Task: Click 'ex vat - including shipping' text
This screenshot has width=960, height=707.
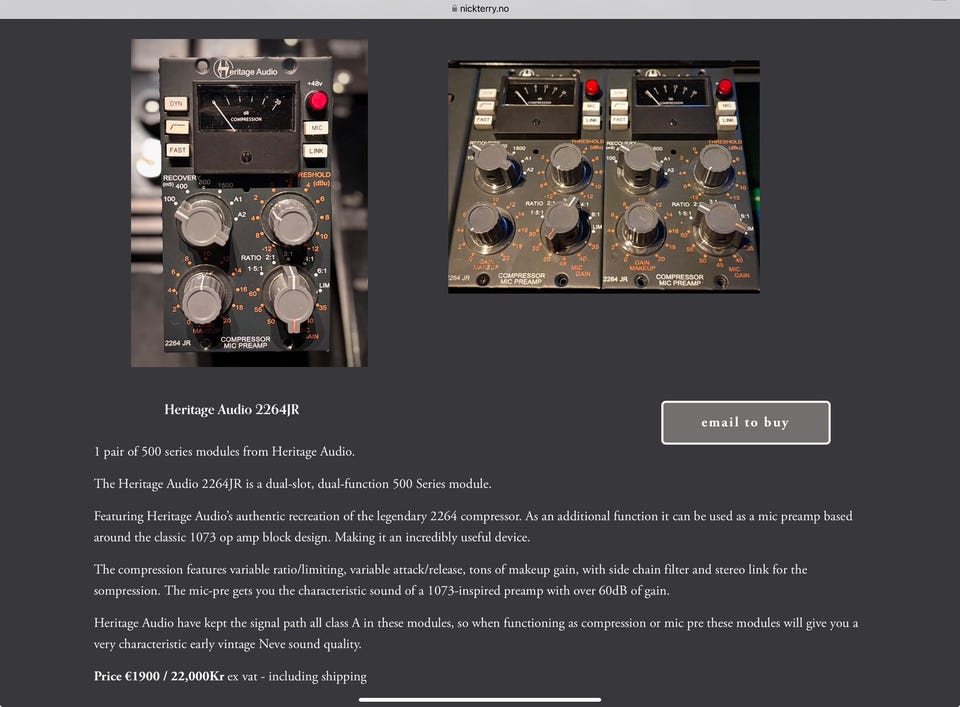Action: tap(297, 676)
